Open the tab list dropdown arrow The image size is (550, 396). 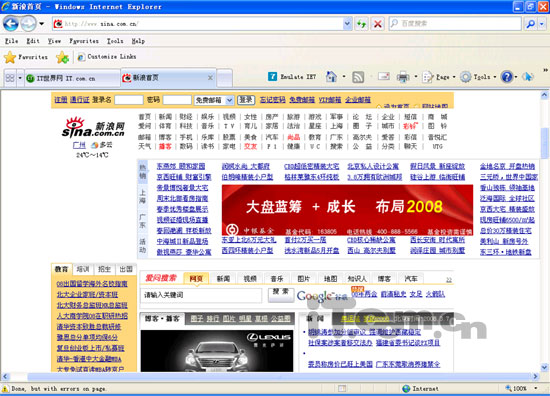click(x=20, y=78)
